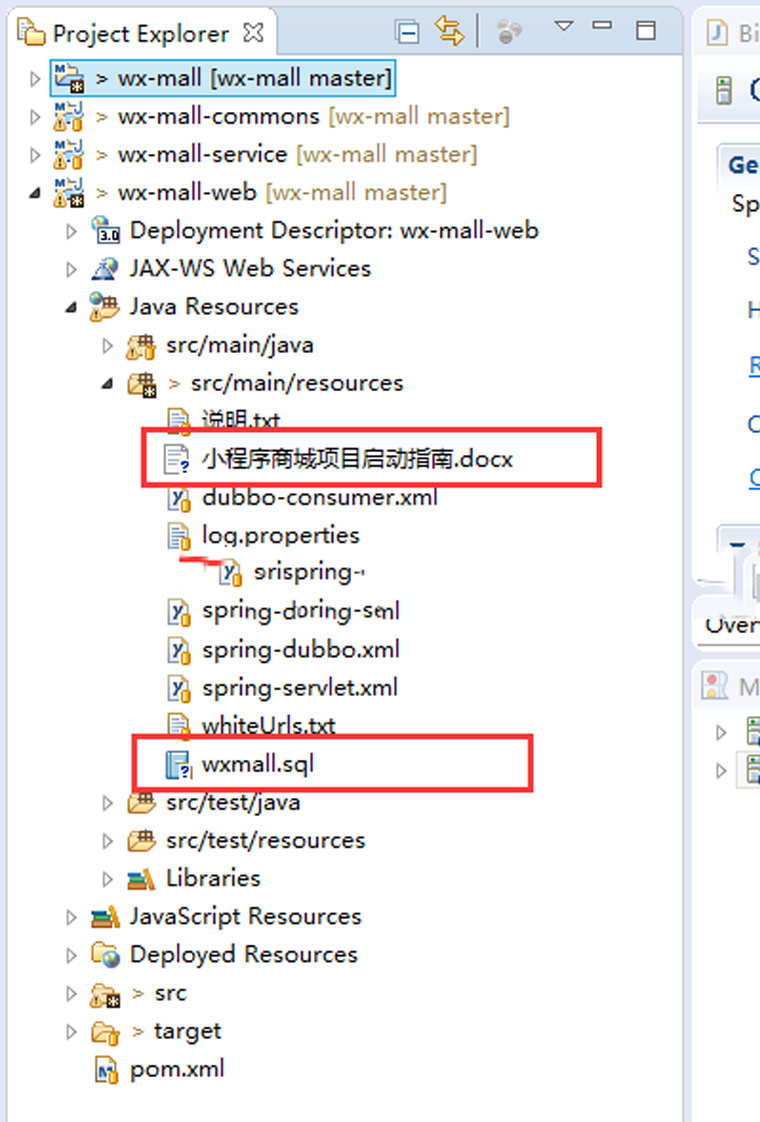Toggle Link with Editor icon

tap(450, 31)
